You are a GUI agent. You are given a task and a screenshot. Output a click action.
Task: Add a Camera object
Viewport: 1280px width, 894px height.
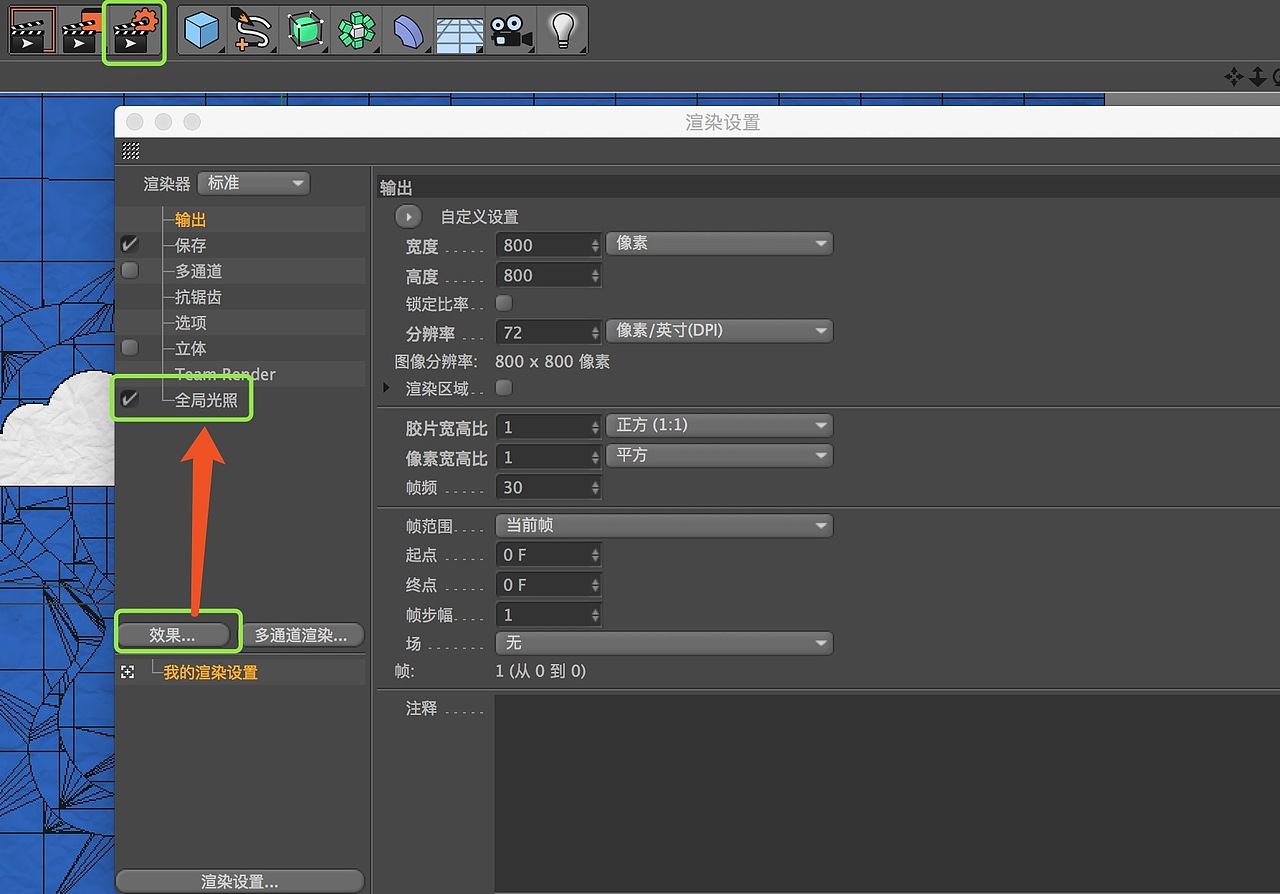click(x=511, y=31)
